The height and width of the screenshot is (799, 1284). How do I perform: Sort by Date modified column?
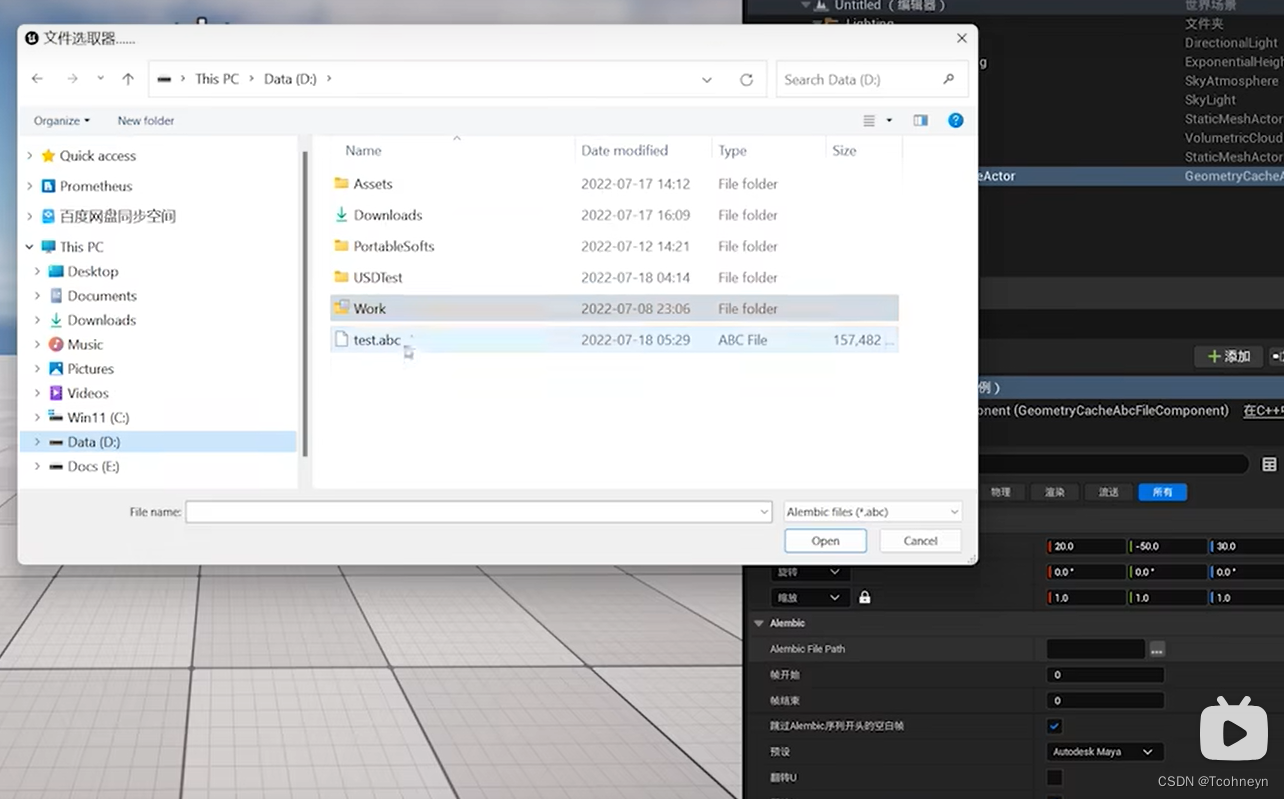point(624,150)
